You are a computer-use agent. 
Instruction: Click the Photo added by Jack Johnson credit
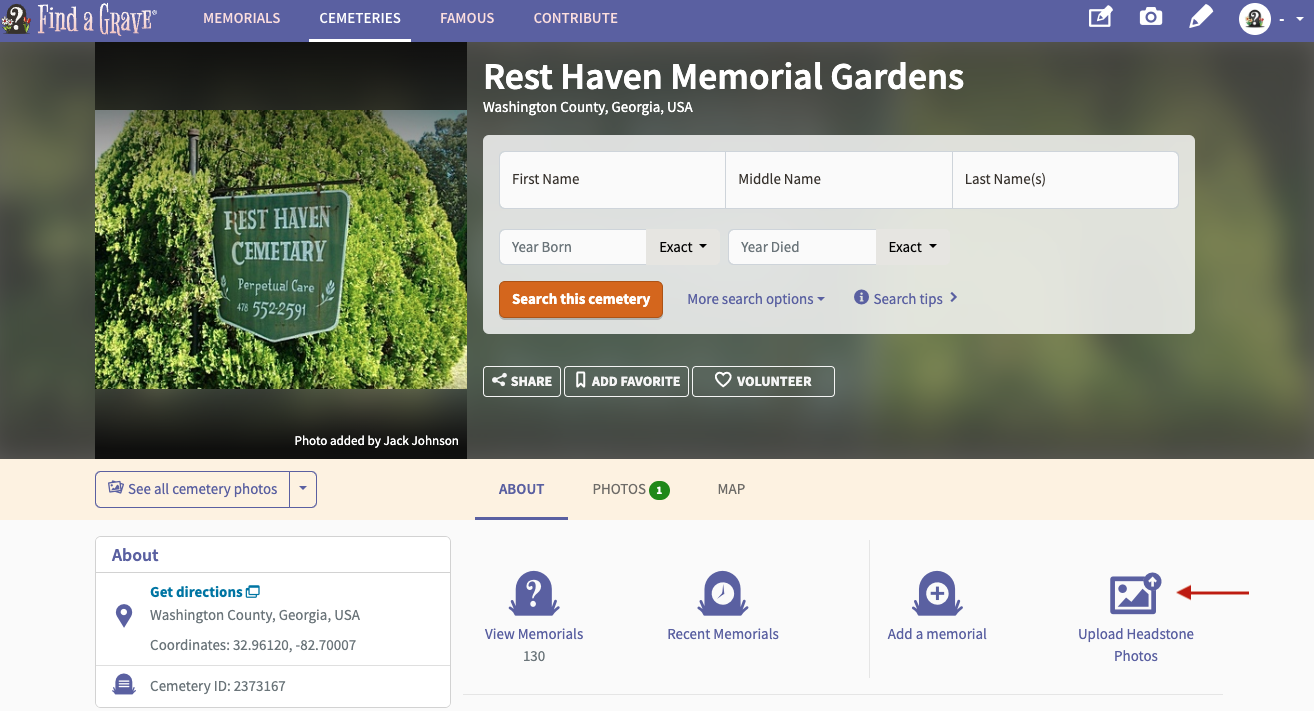[x=376, y=440]
